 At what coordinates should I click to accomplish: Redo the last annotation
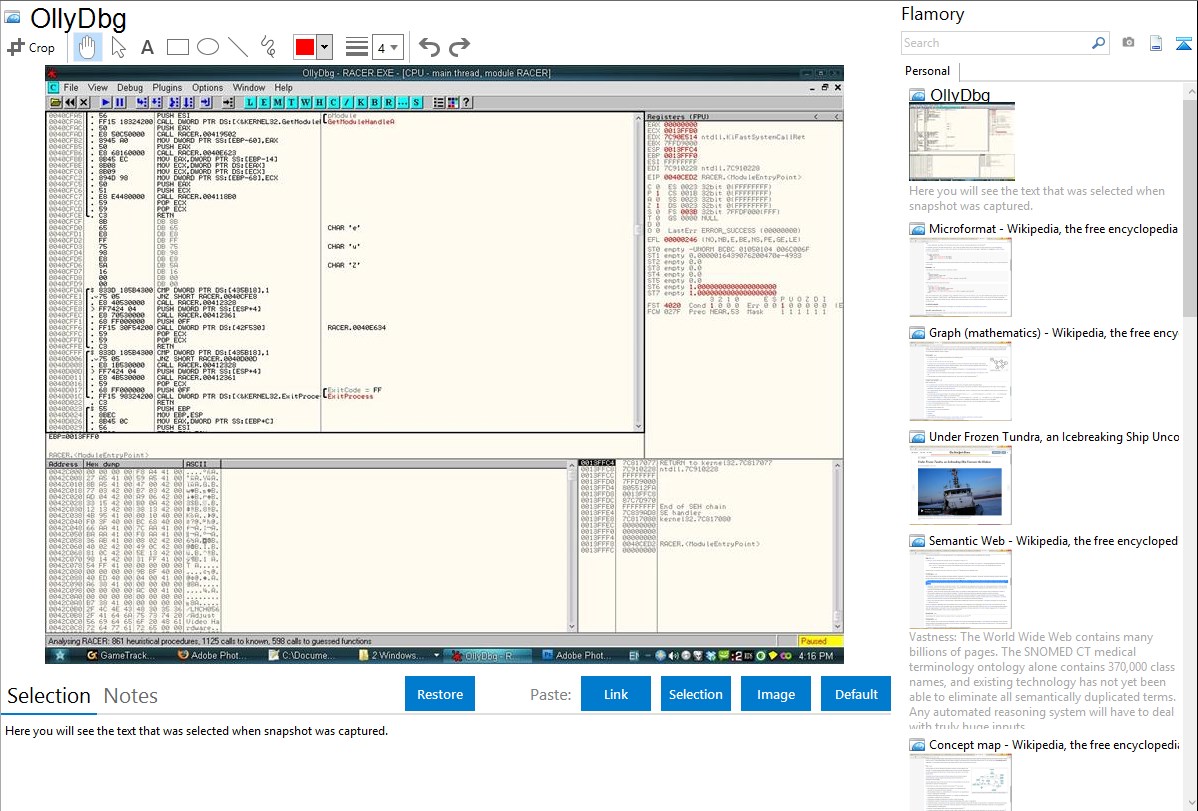coord(459,47)
